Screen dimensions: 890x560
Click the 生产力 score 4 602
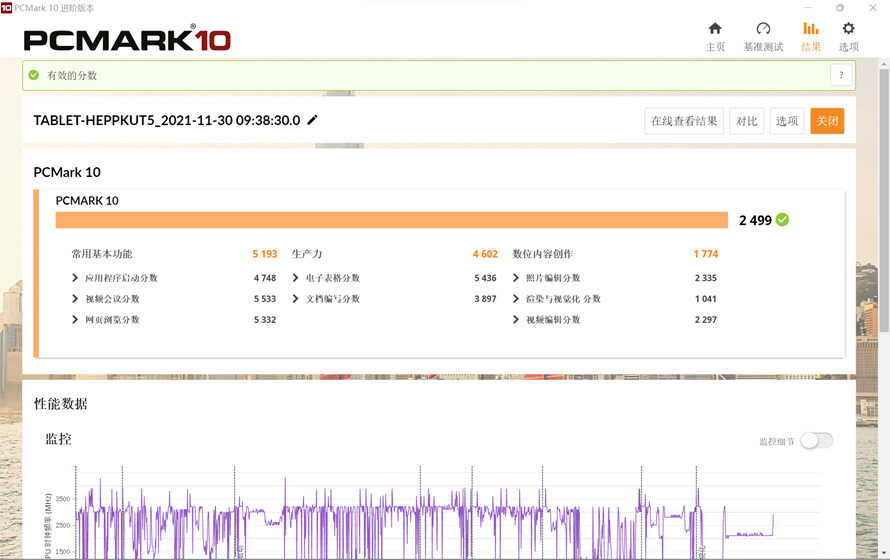point(485,254)
